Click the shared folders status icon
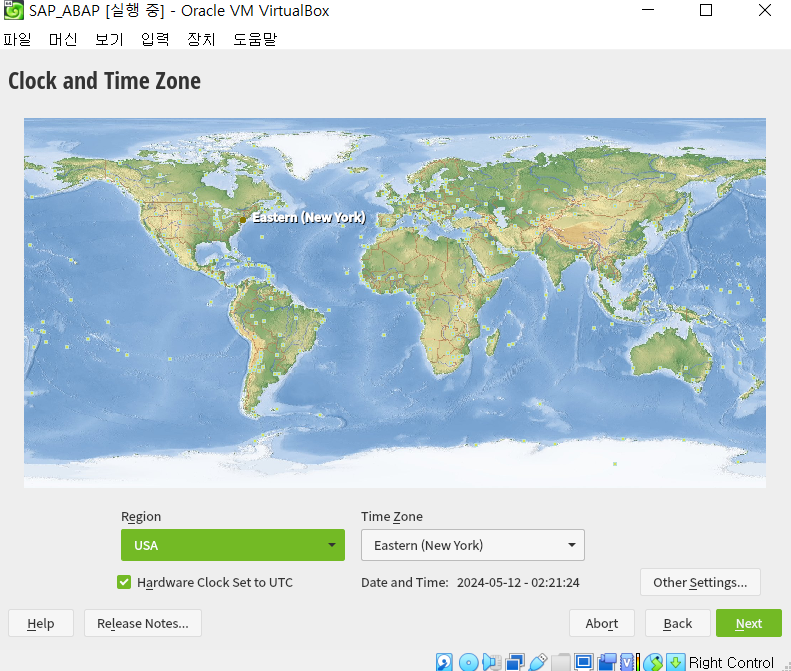This screenshot has width=791, height=671. [560, 662]
